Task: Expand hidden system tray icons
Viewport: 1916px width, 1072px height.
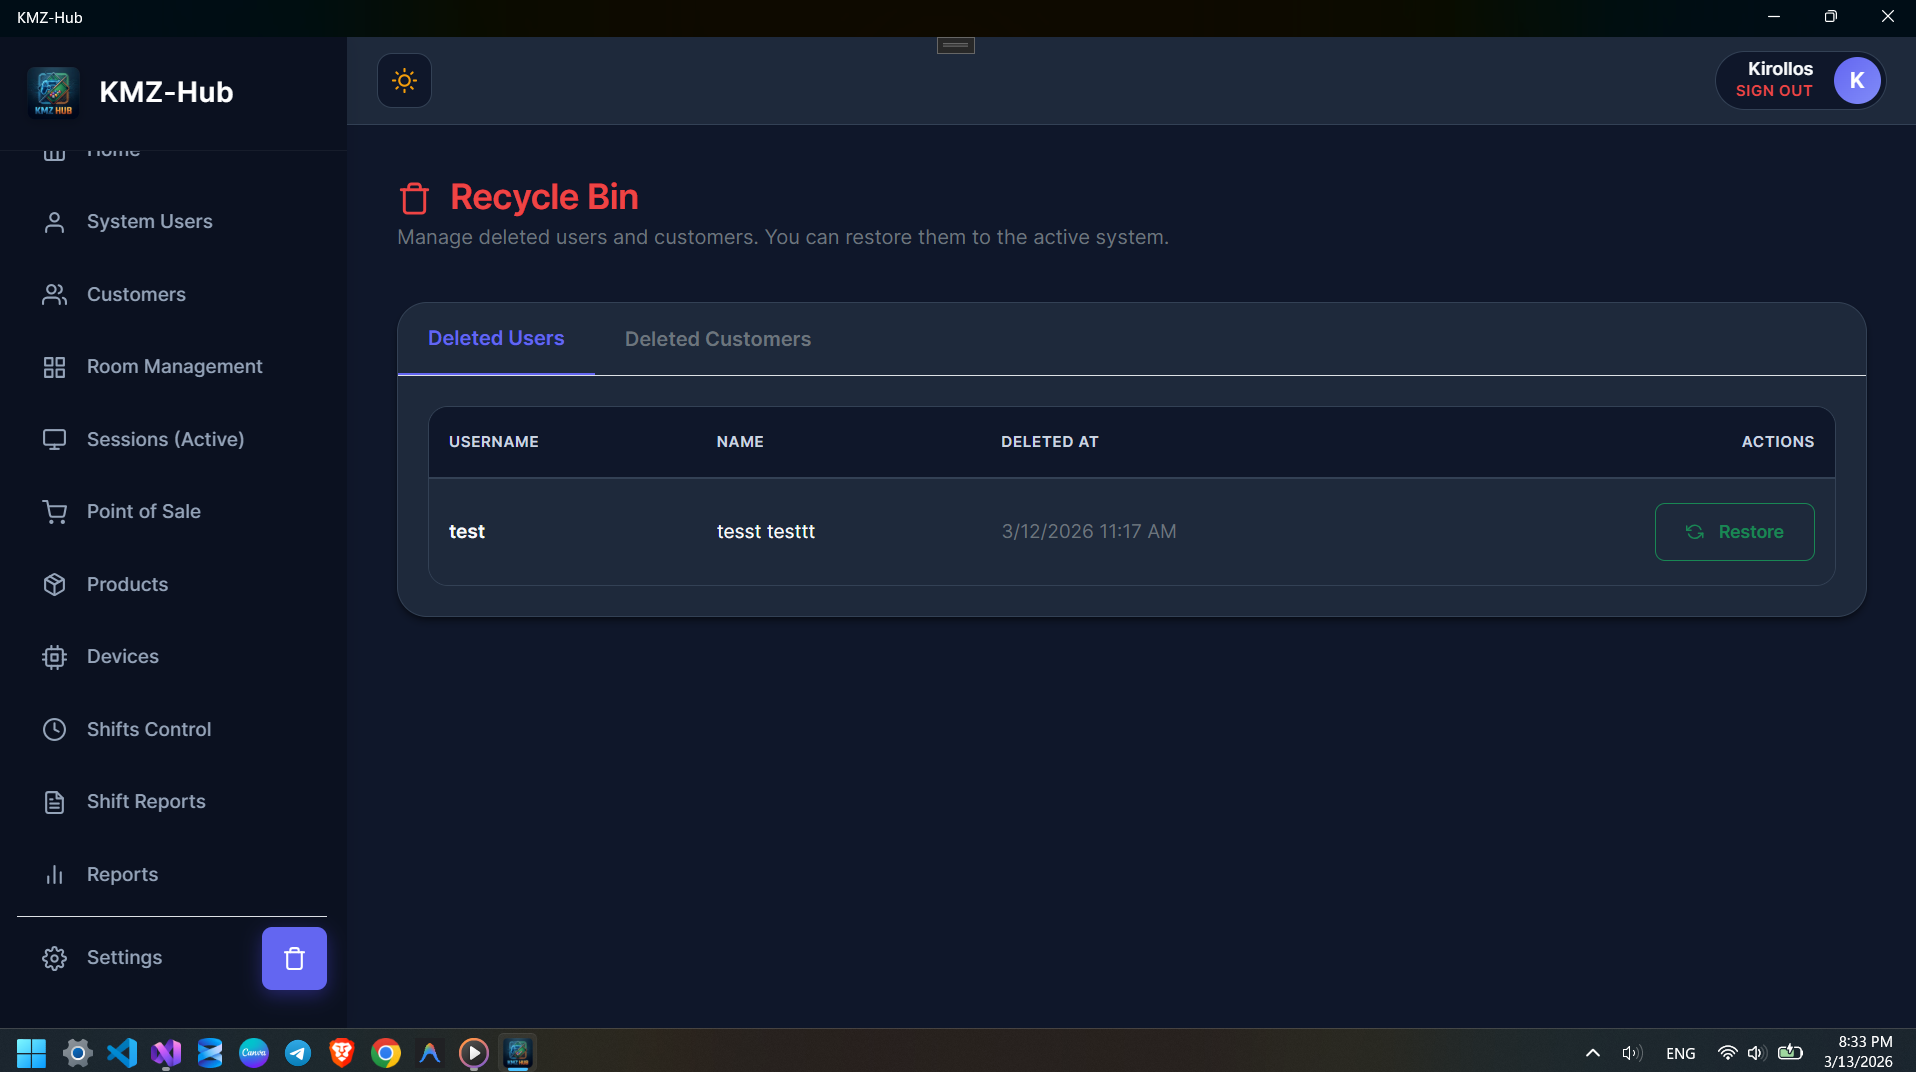Action: [x=1592, y=1052]
